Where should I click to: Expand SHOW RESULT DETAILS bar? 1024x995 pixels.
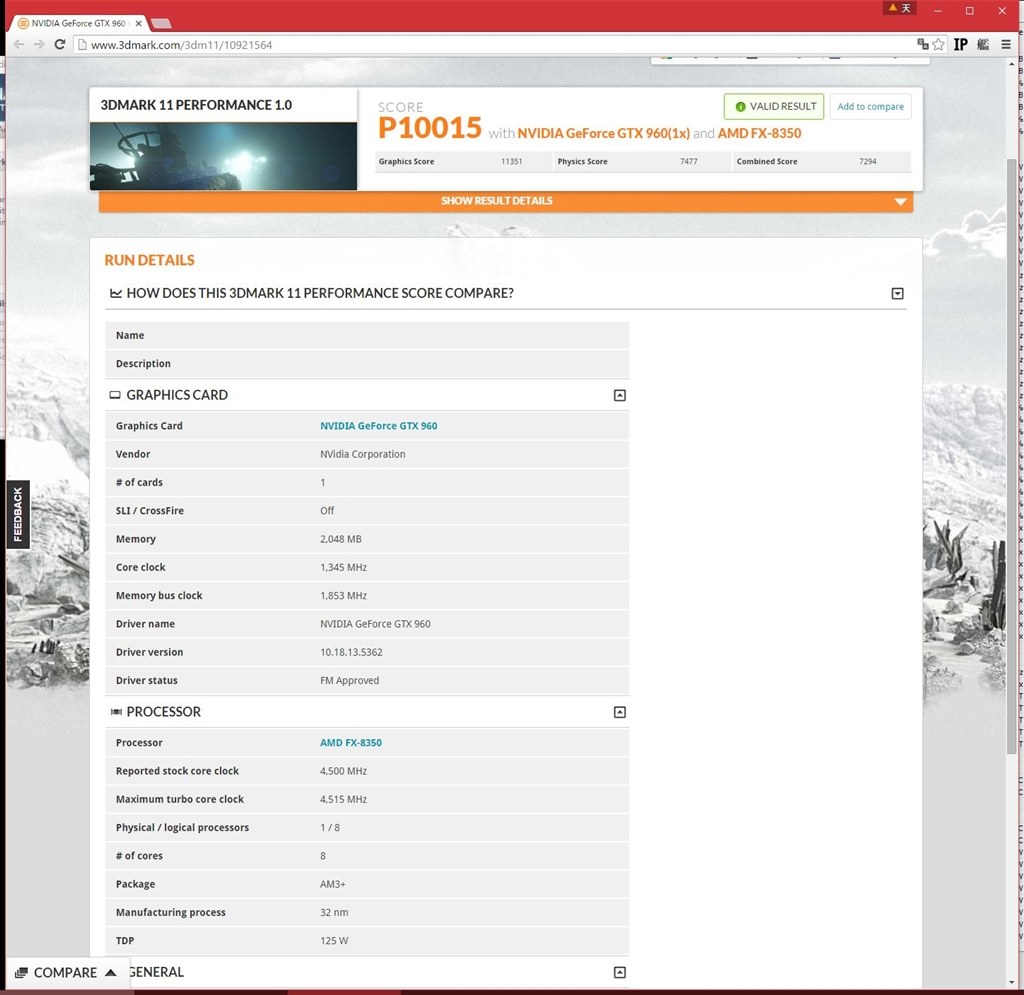pos(506,201)
